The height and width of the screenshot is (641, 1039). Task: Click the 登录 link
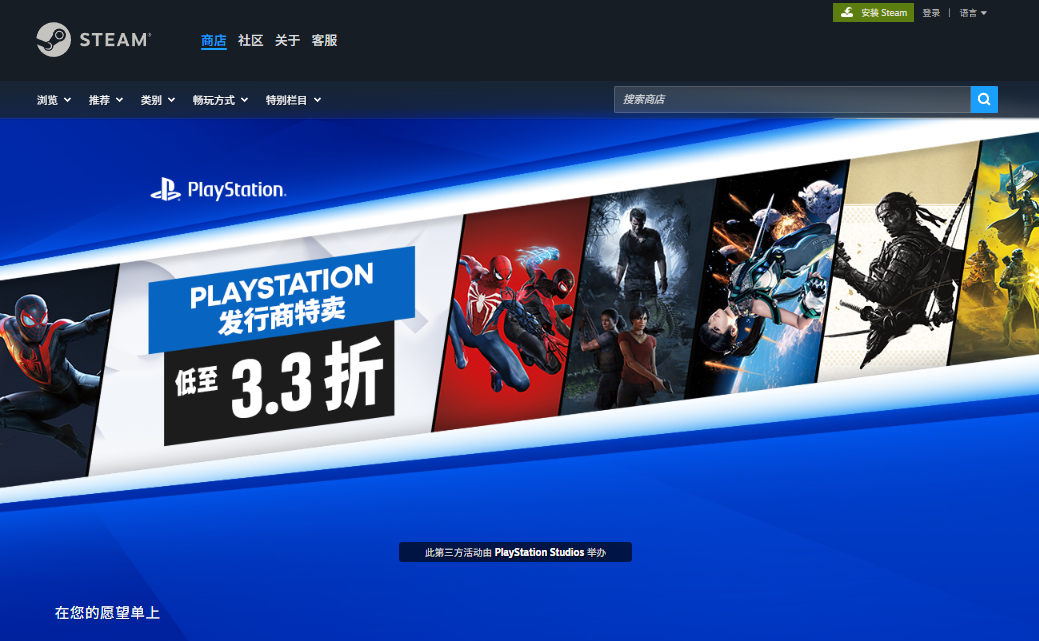click(930, 12)
